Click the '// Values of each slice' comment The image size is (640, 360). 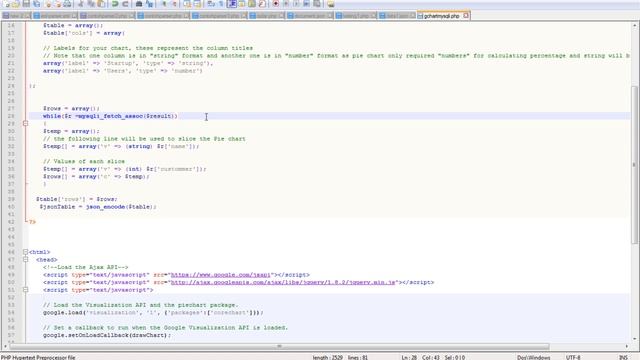(x=84, y=161)
